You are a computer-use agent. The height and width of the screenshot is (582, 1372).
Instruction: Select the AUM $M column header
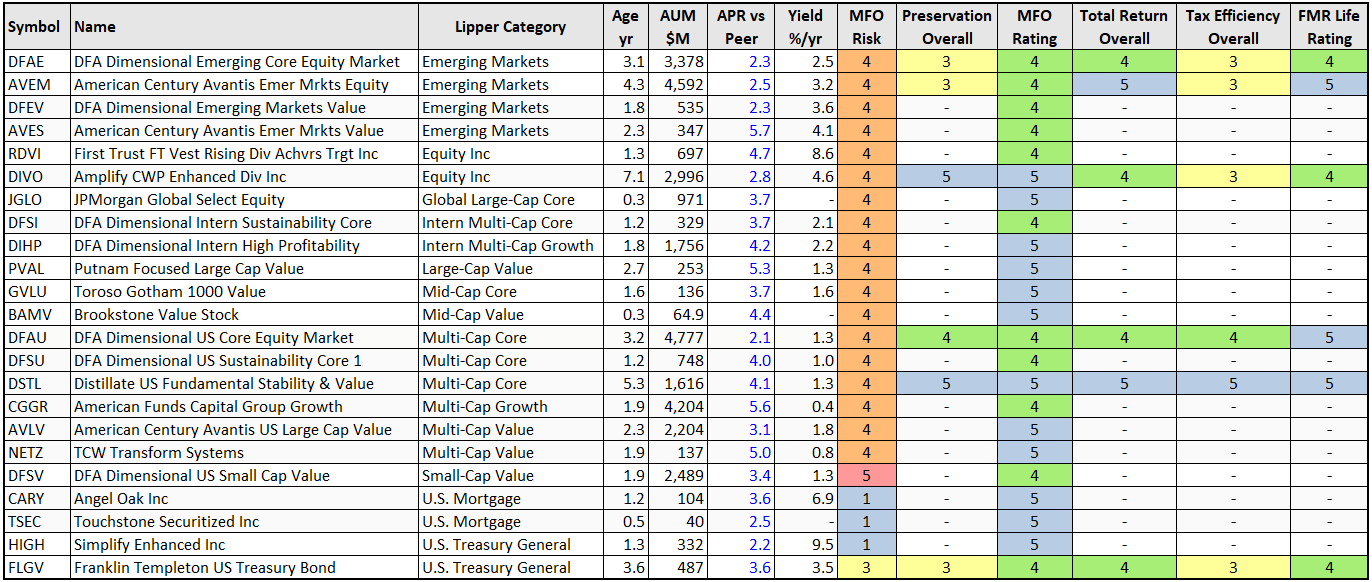678,27
